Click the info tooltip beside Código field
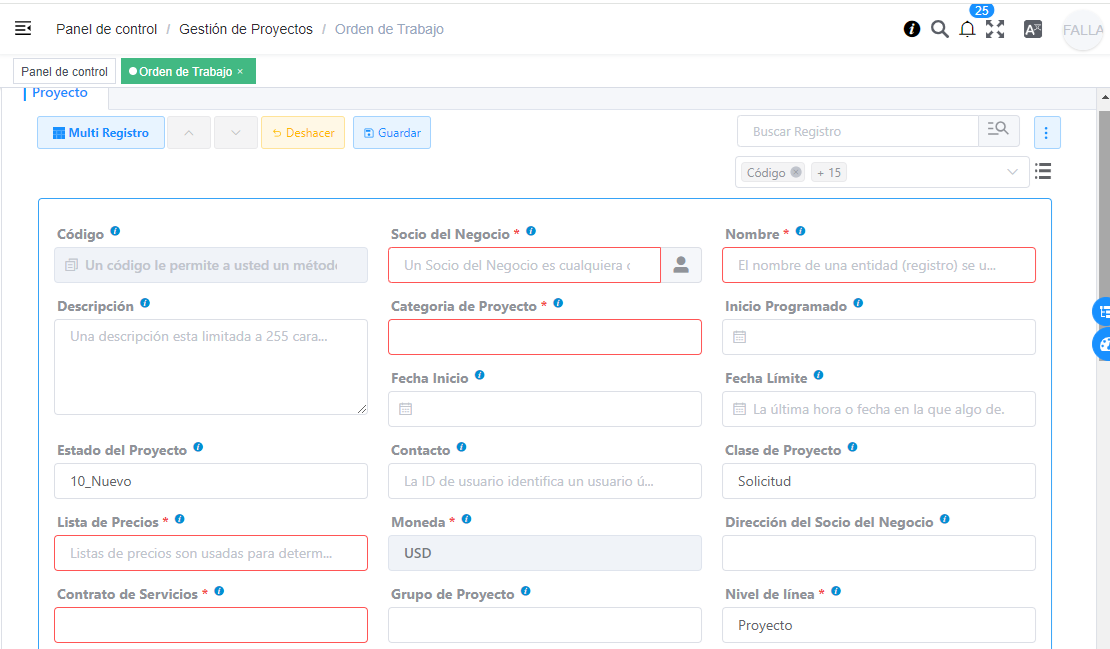 [115, 230]
